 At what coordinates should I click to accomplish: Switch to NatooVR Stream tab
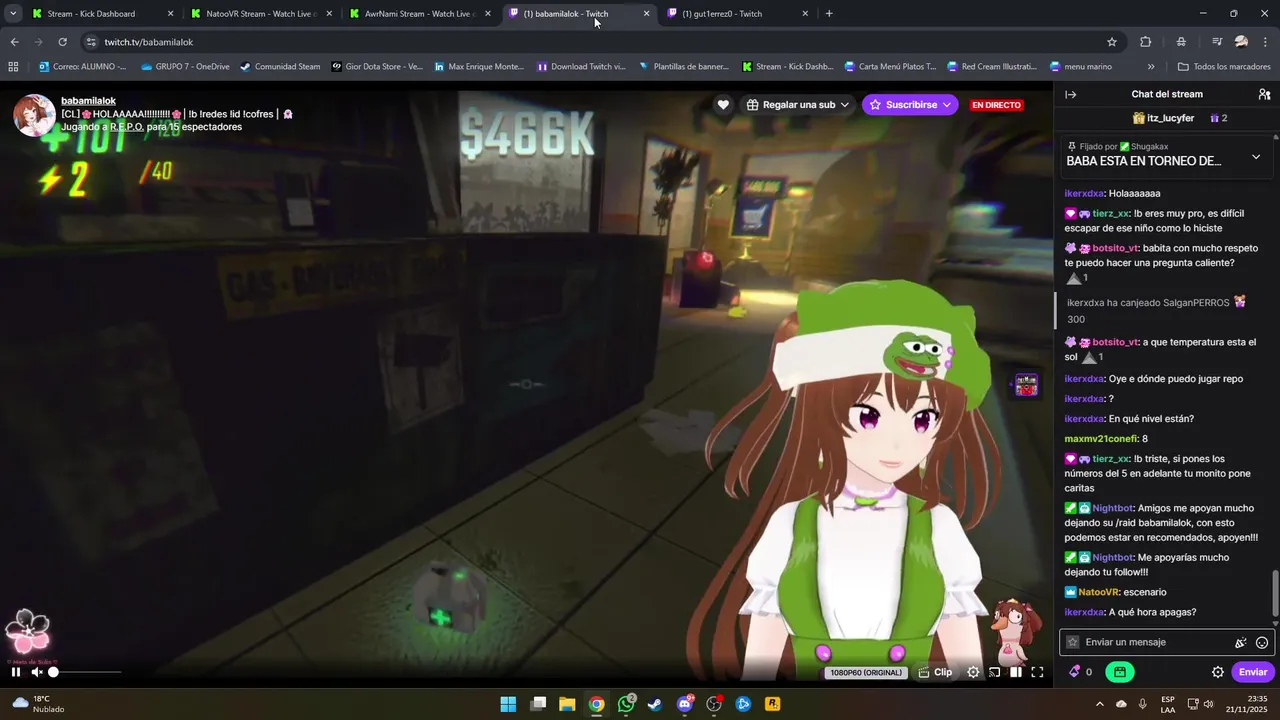(x=261, y=14)
